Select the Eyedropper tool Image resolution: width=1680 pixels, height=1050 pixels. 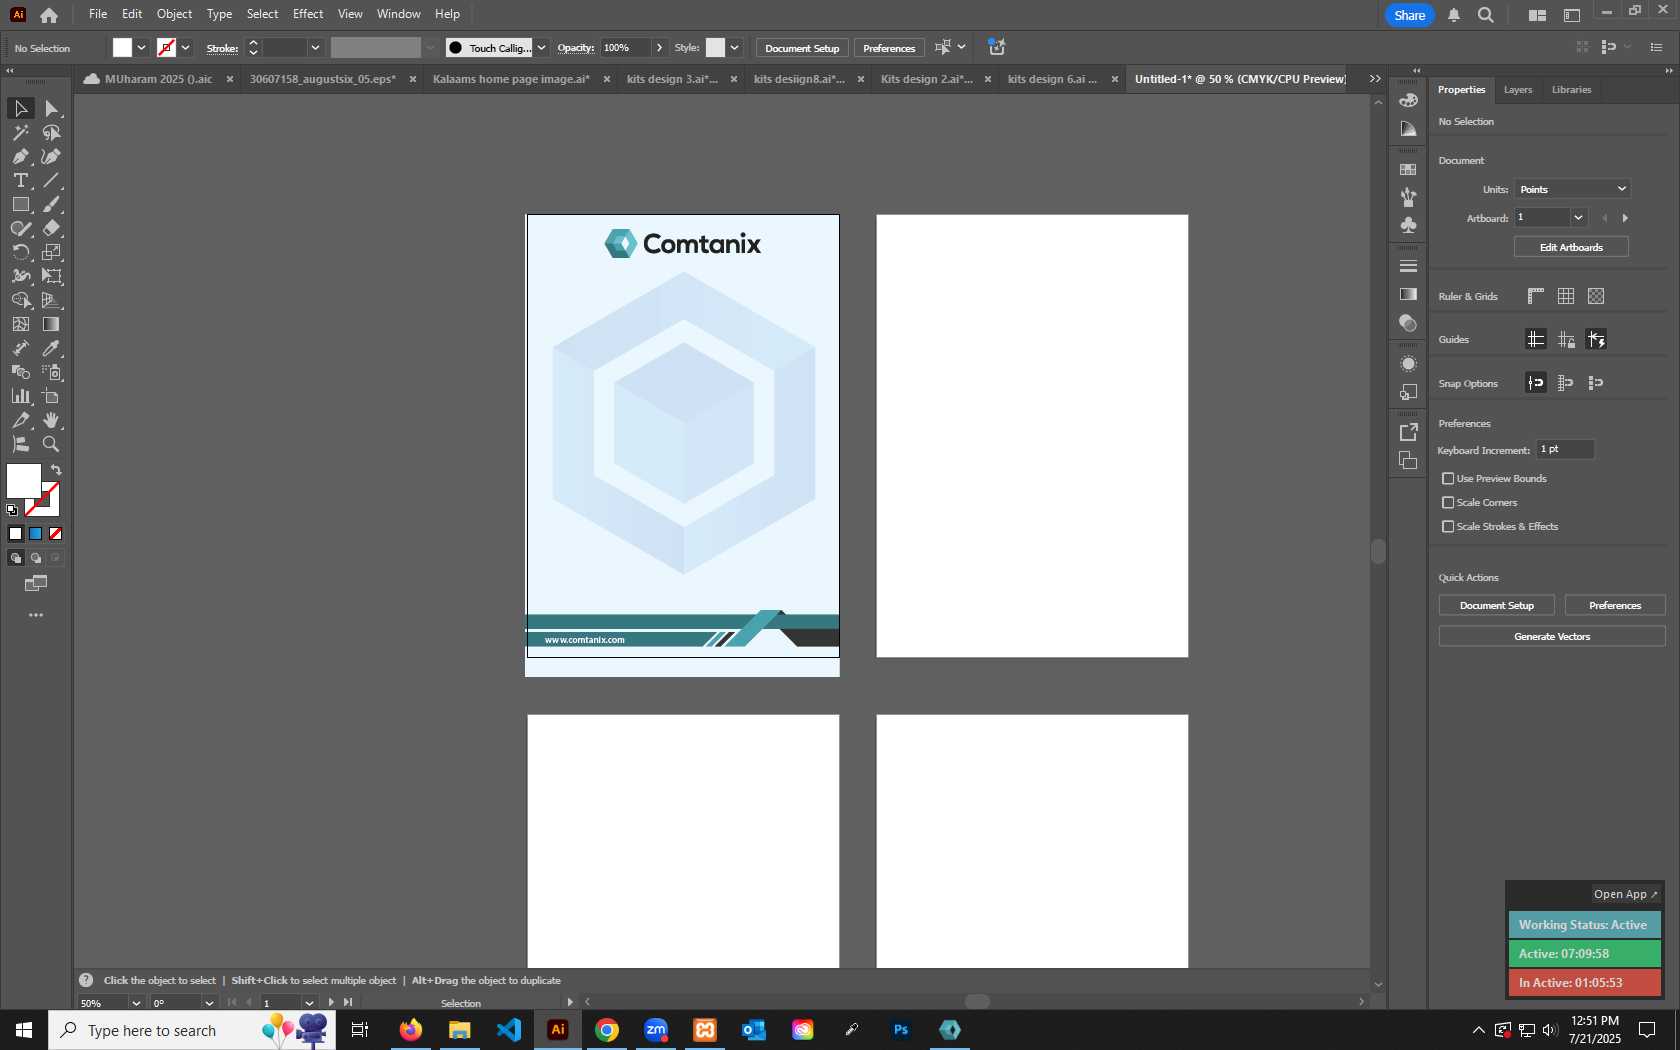tap(52, 348)
